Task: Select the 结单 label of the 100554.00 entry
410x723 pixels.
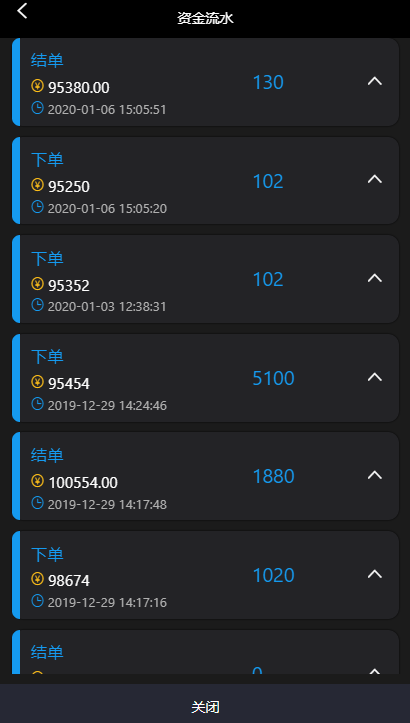Action: tap(47, 455)
